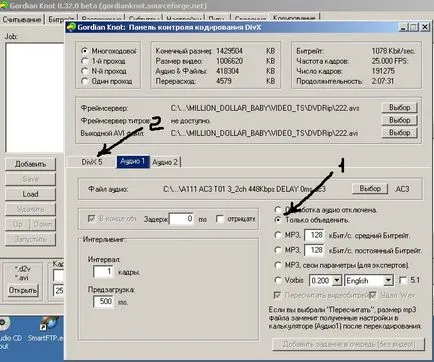The image size is (434, 362).
Task: Click the Job list box
Action: click(35, 98)
